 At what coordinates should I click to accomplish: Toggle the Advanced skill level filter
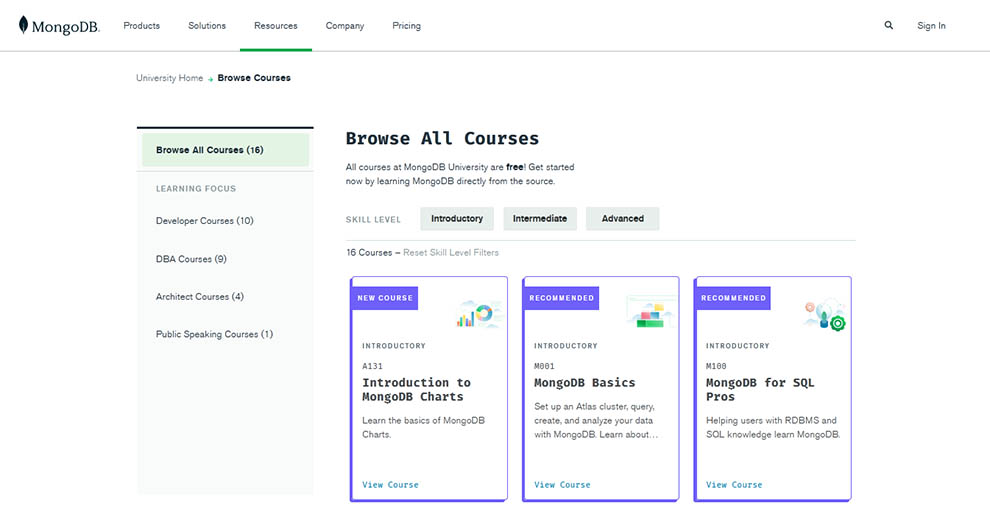click(x=623, y=218)
